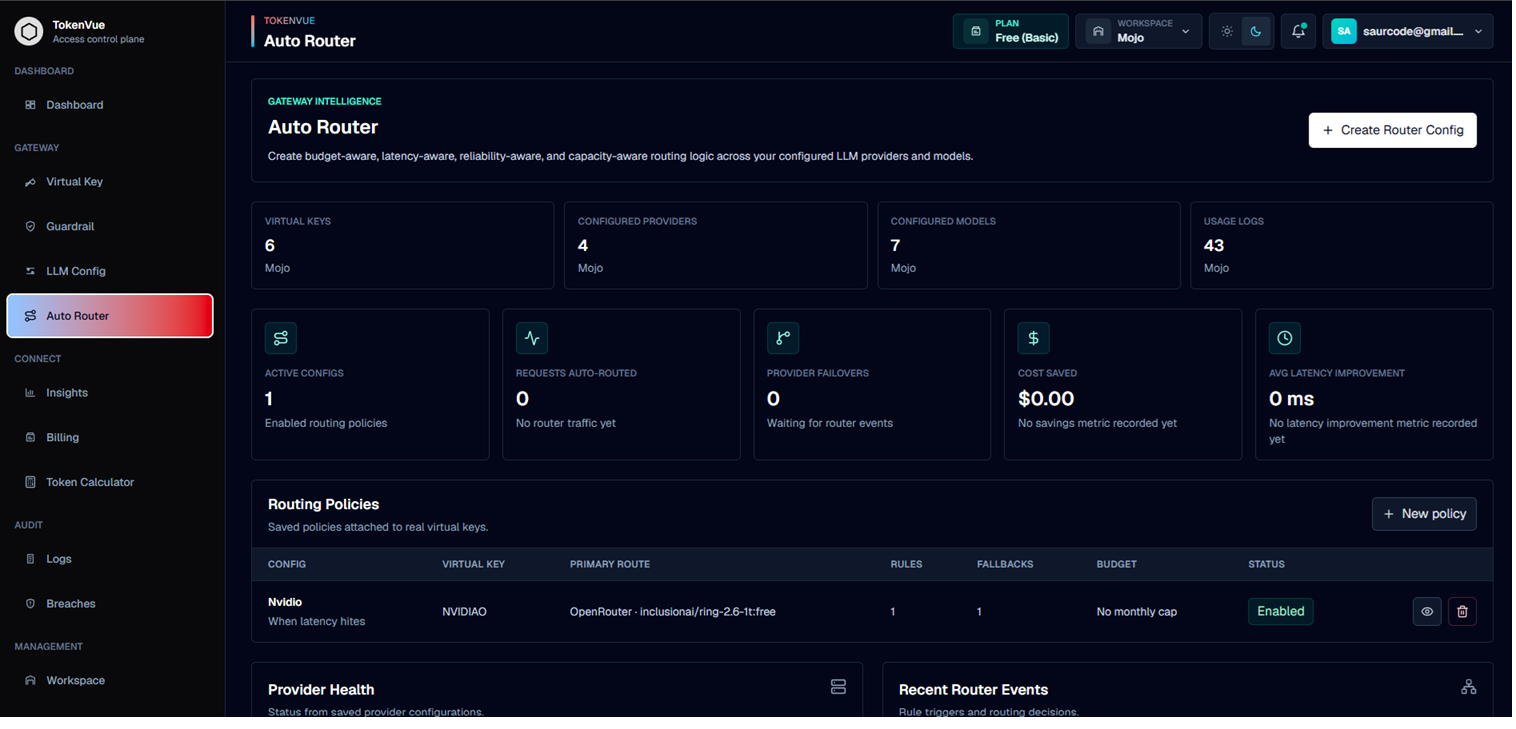Click the Cost Saved dollar icon
This screenshot has height=729, width=1516.
point(1033,338)
